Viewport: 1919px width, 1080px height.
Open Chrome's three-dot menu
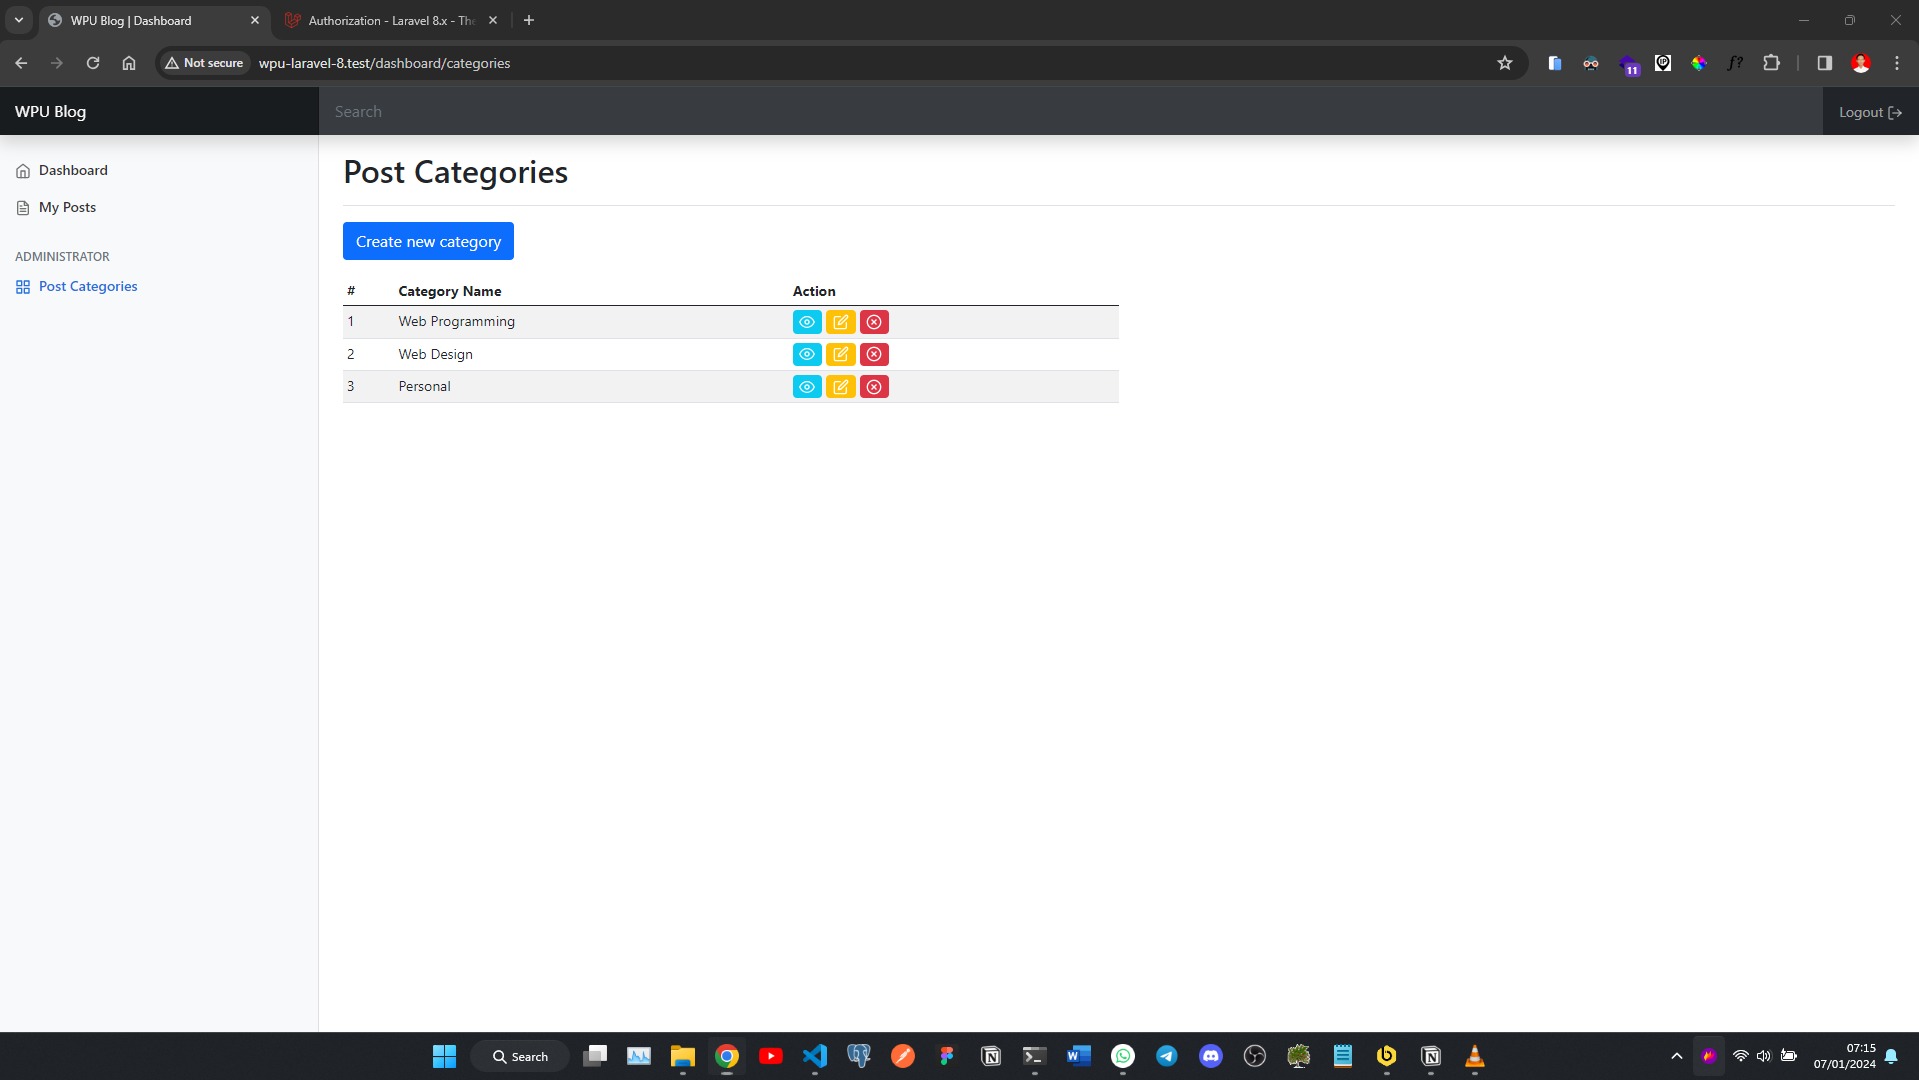coord(1896,62)
